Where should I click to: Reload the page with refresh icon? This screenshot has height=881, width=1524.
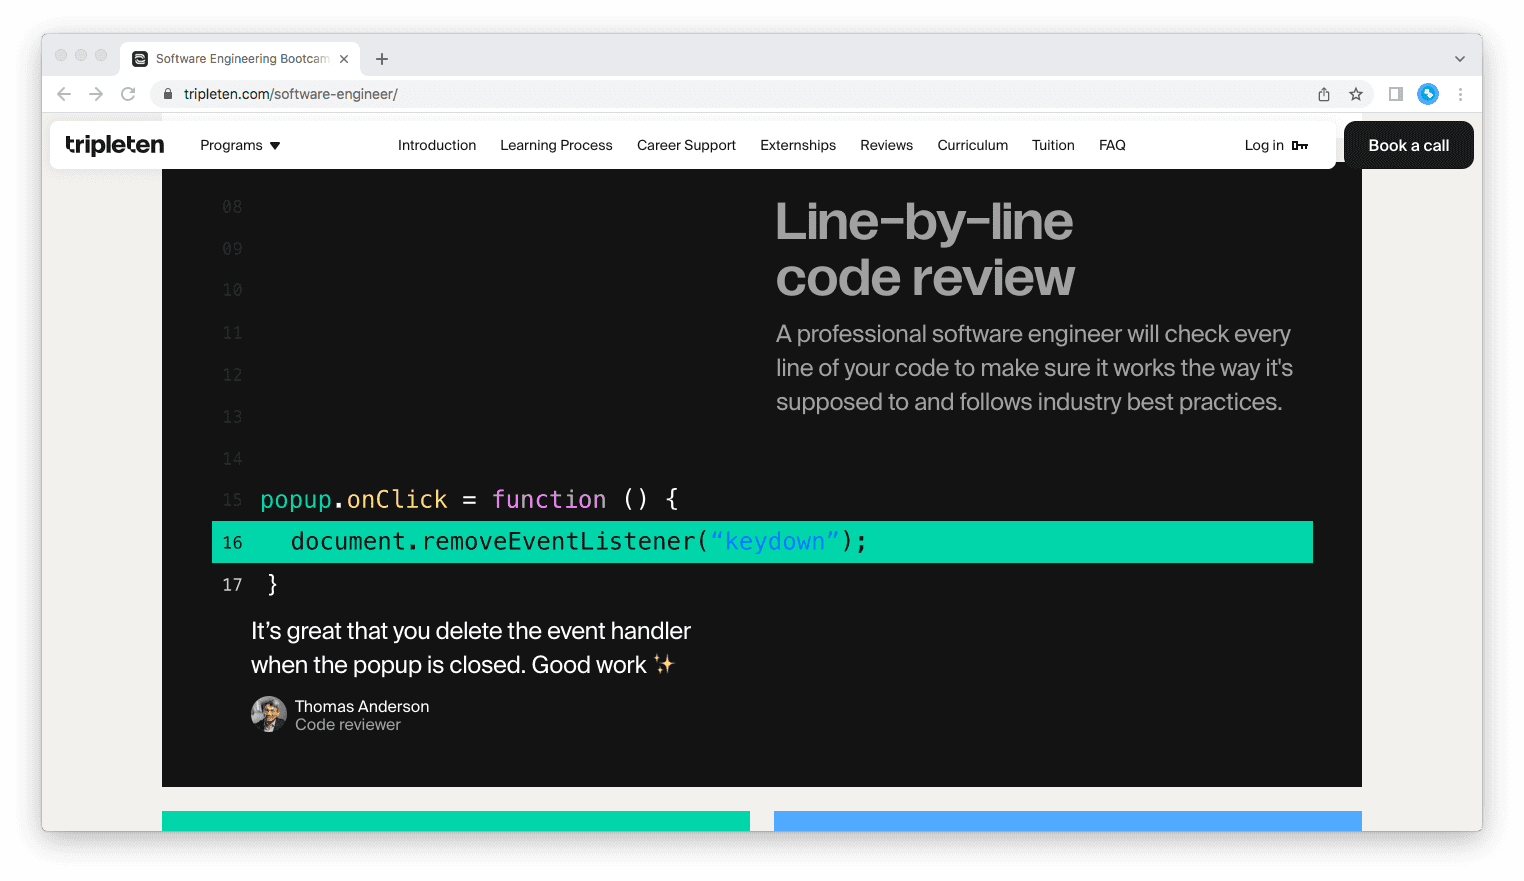coord(128,94)
